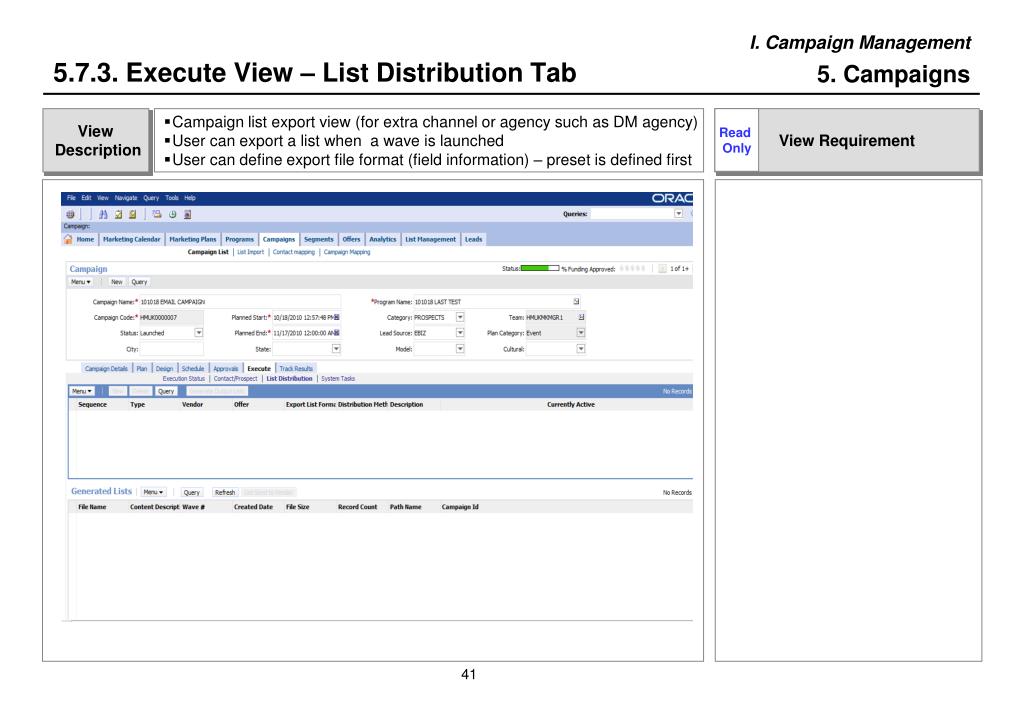Screen dimensions: 1023x708
Task: Open the Lead Source dropdown
Action: coord(460,333)
